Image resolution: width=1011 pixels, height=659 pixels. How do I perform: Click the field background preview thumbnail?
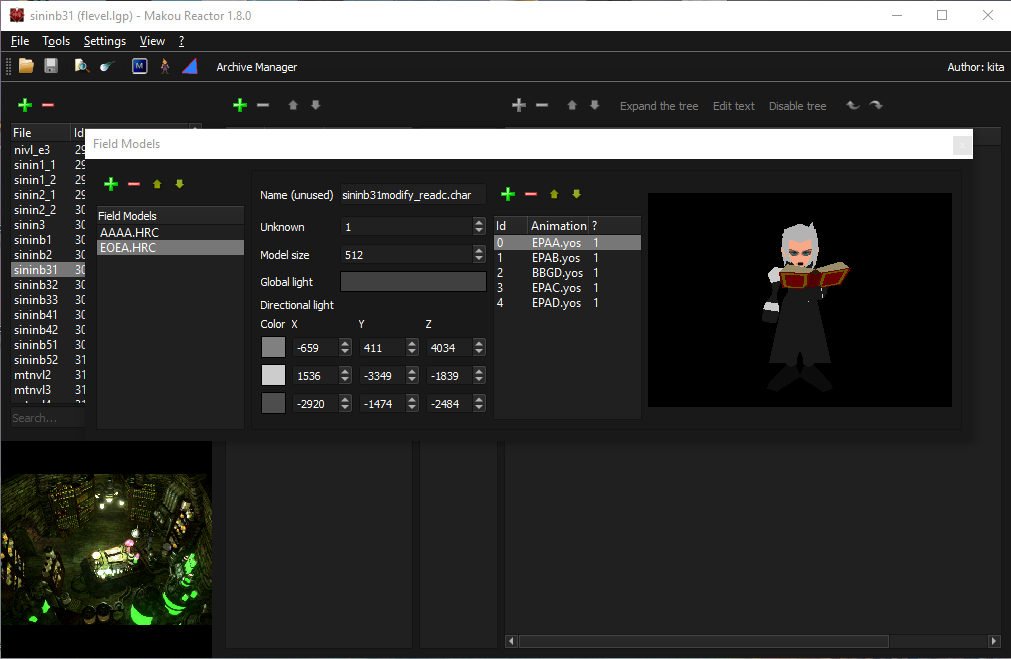point(106,549)
